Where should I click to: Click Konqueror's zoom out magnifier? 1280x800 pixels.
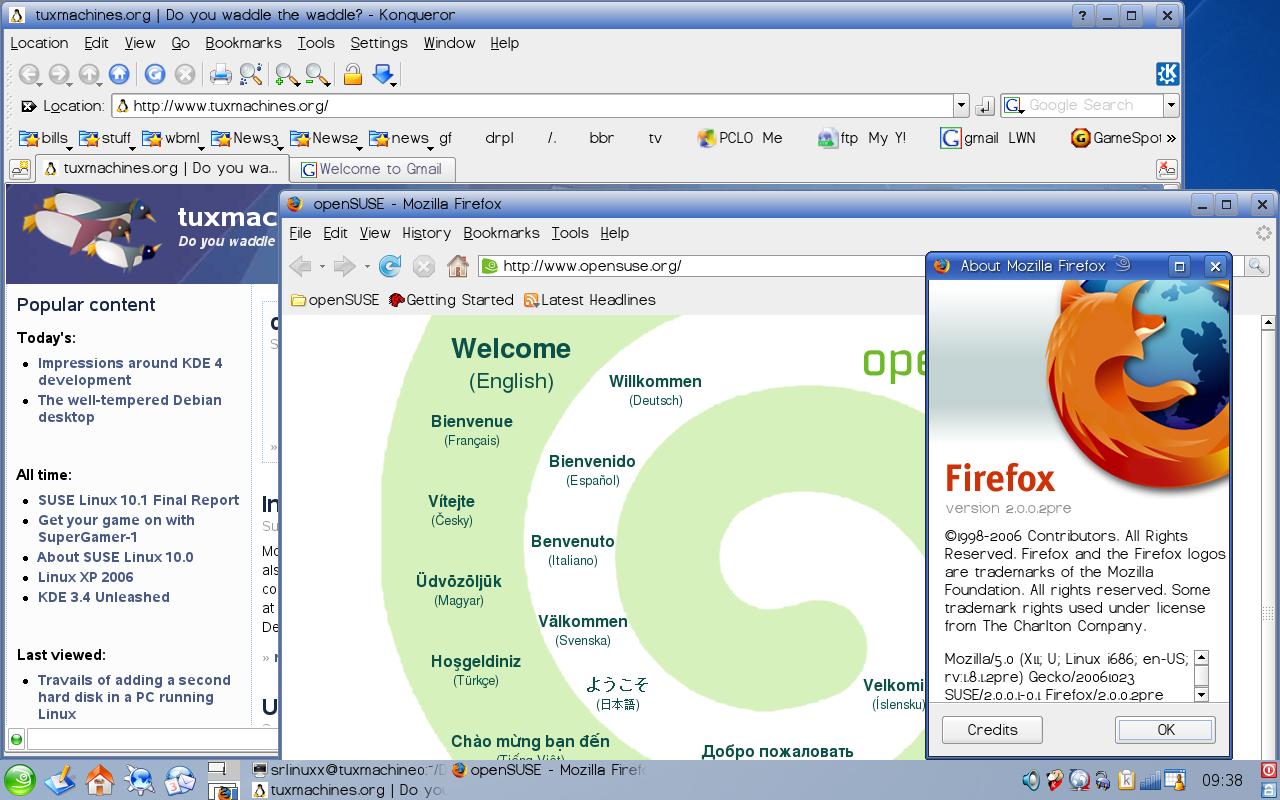pos(317,74)
